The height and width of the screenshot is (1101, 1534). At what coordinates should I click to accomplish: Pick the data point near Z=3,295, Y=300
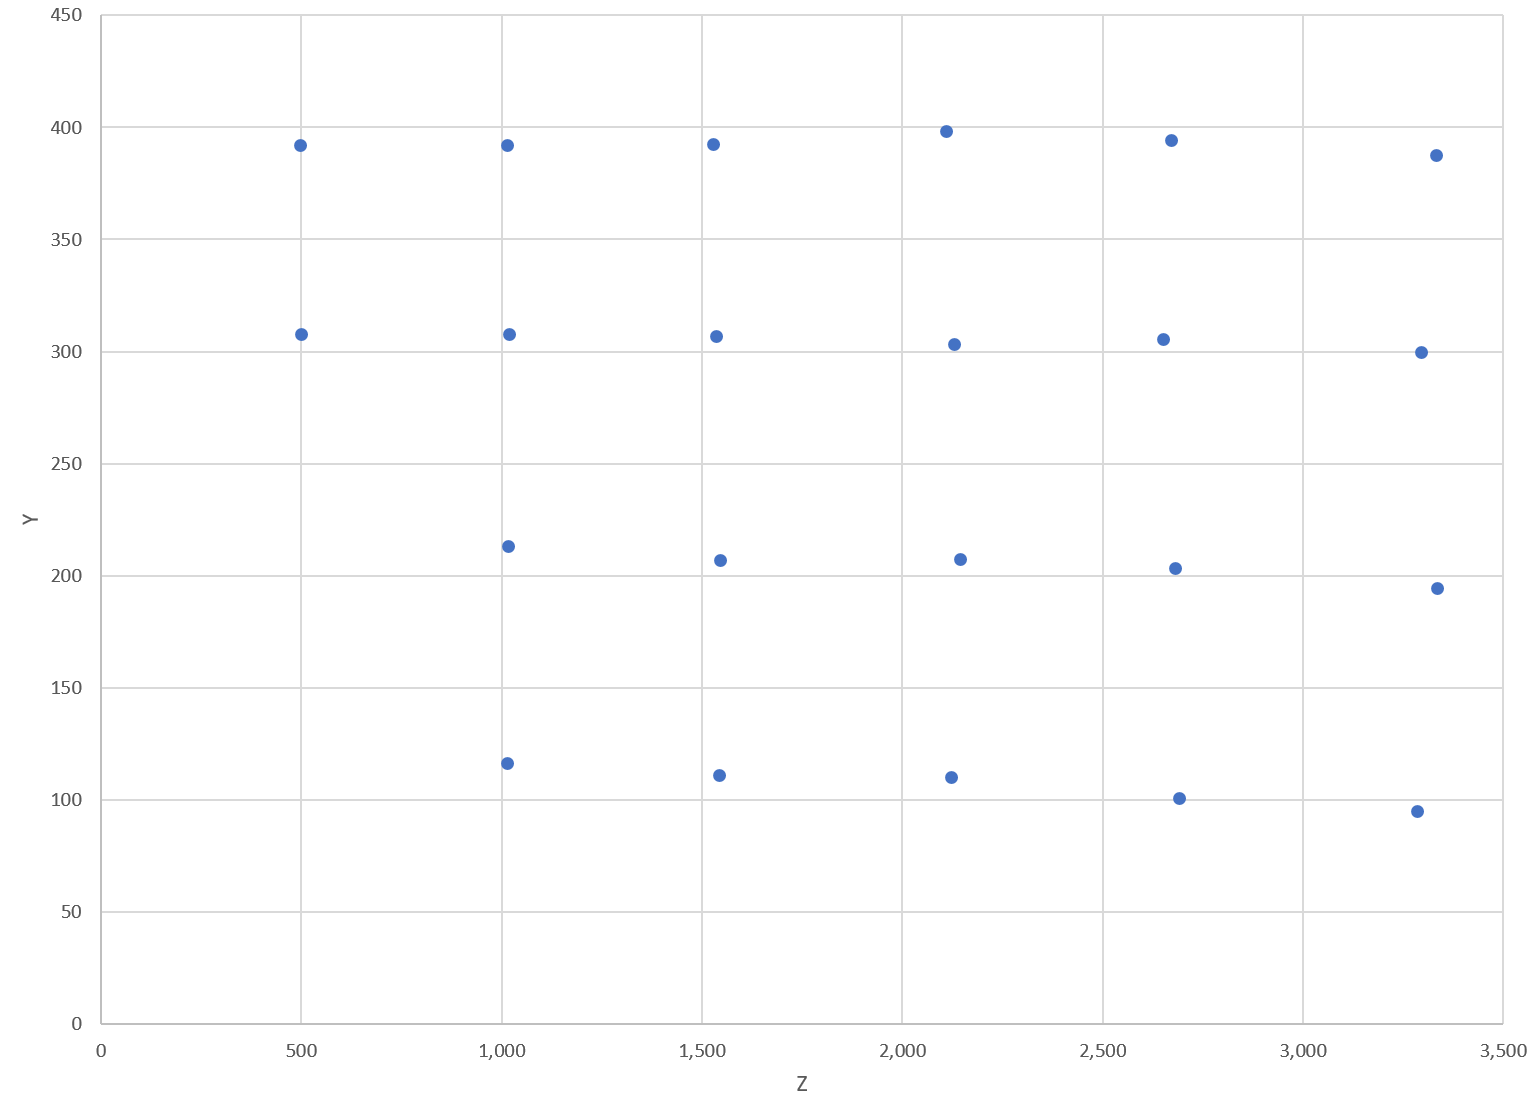point(1421,353)
